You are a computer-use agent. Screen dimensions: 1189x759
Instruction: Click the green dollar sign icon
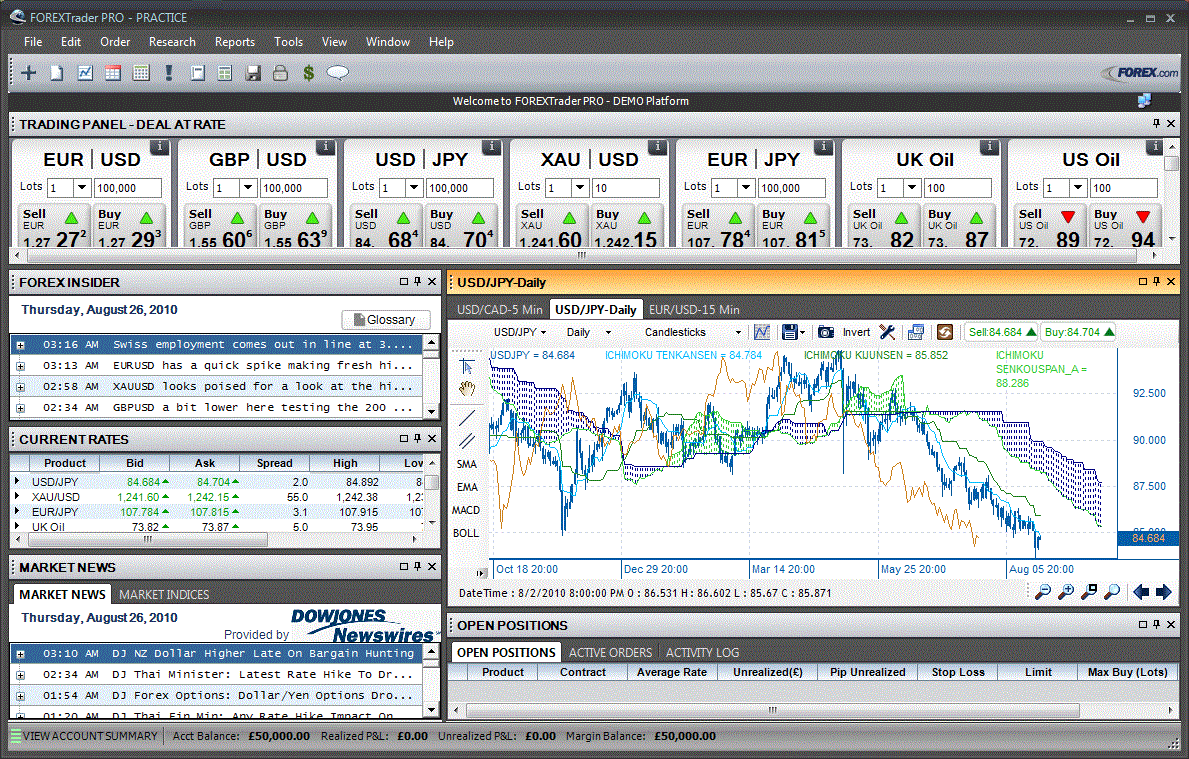pos(309,73)
